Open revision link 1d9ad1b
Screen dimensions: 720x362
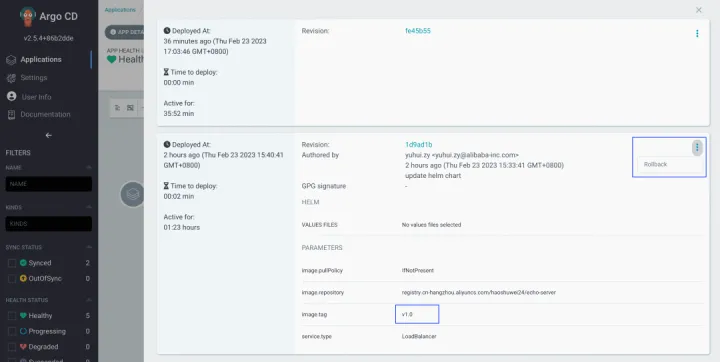(x=418, y=145)
